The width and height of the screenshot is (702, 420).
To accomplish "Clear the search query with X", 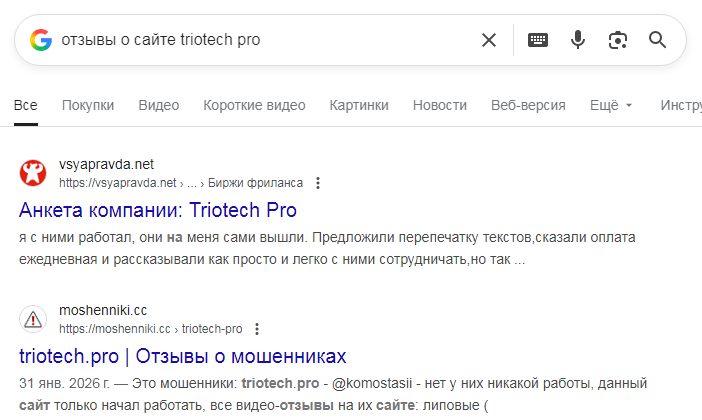I will point(489,40).
